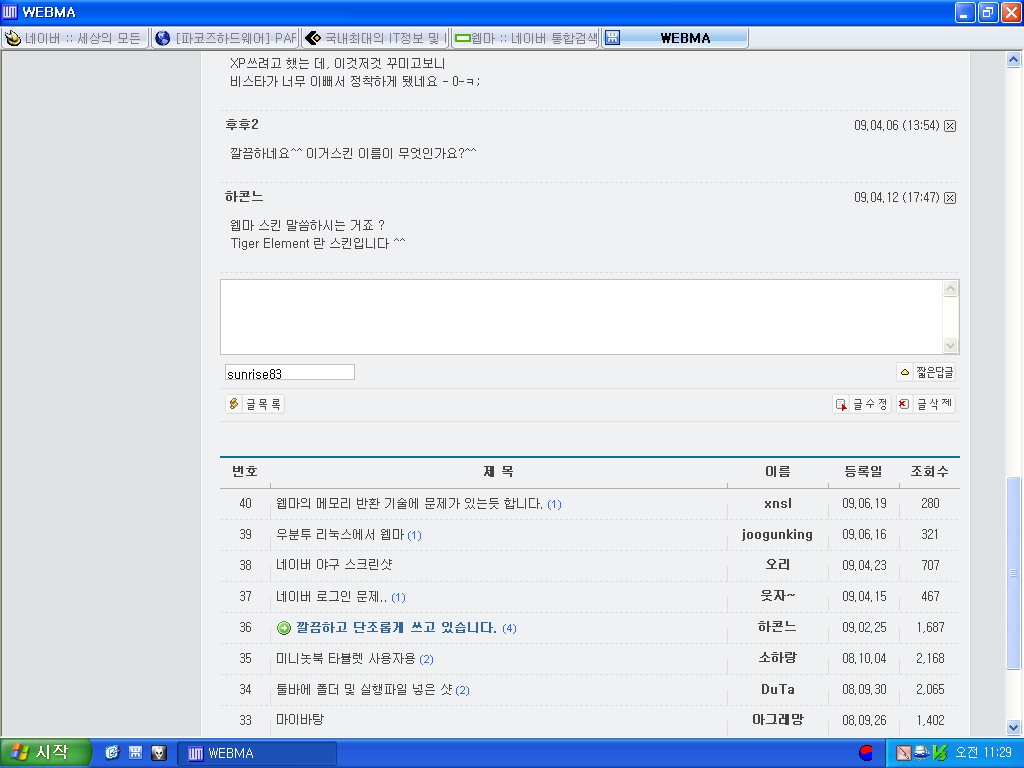The image size is (1024, 768).
Task: Open post 웹마의 메모리 반환 기술에 문제가
Action: tap(409, 504)
